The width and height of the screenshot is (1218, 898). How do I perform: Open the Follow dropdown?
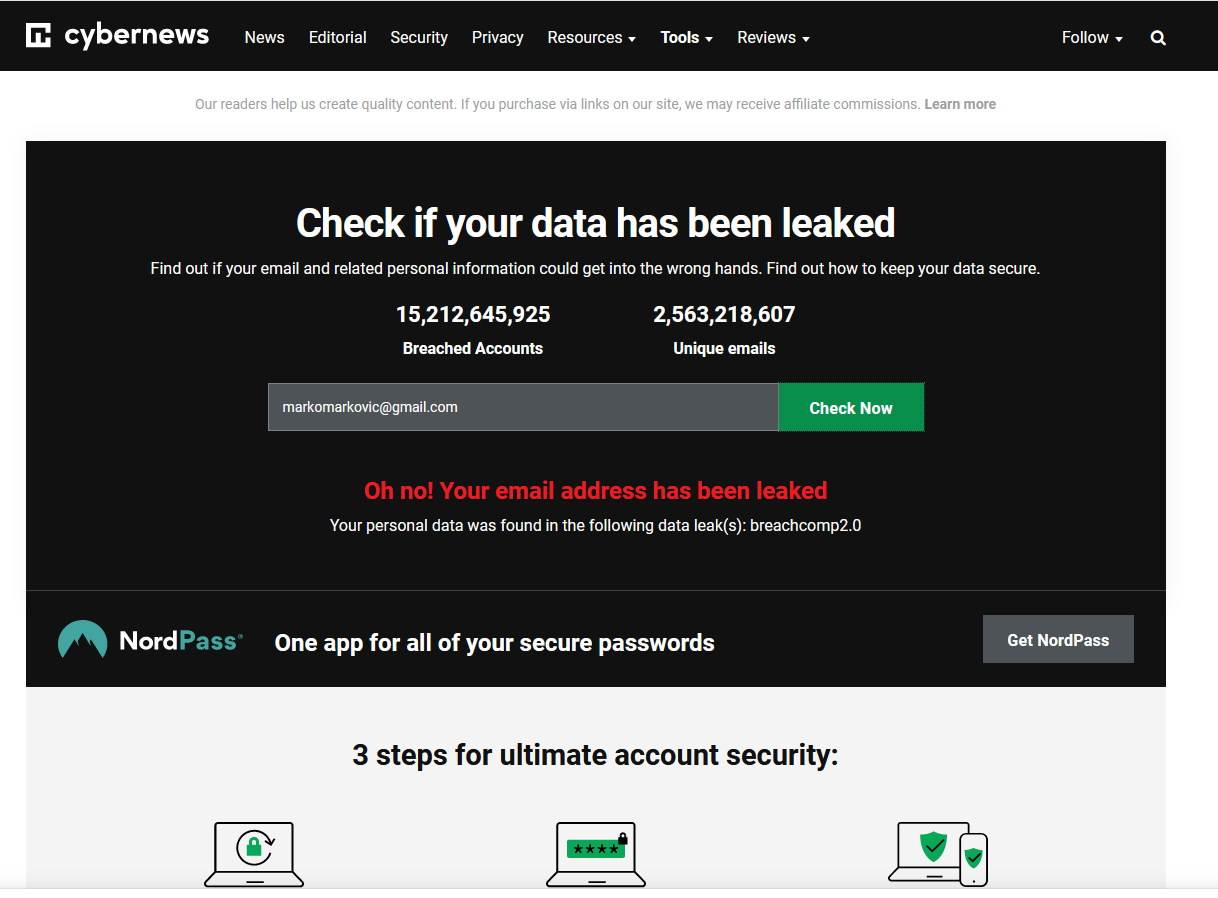click(1090, 37)
